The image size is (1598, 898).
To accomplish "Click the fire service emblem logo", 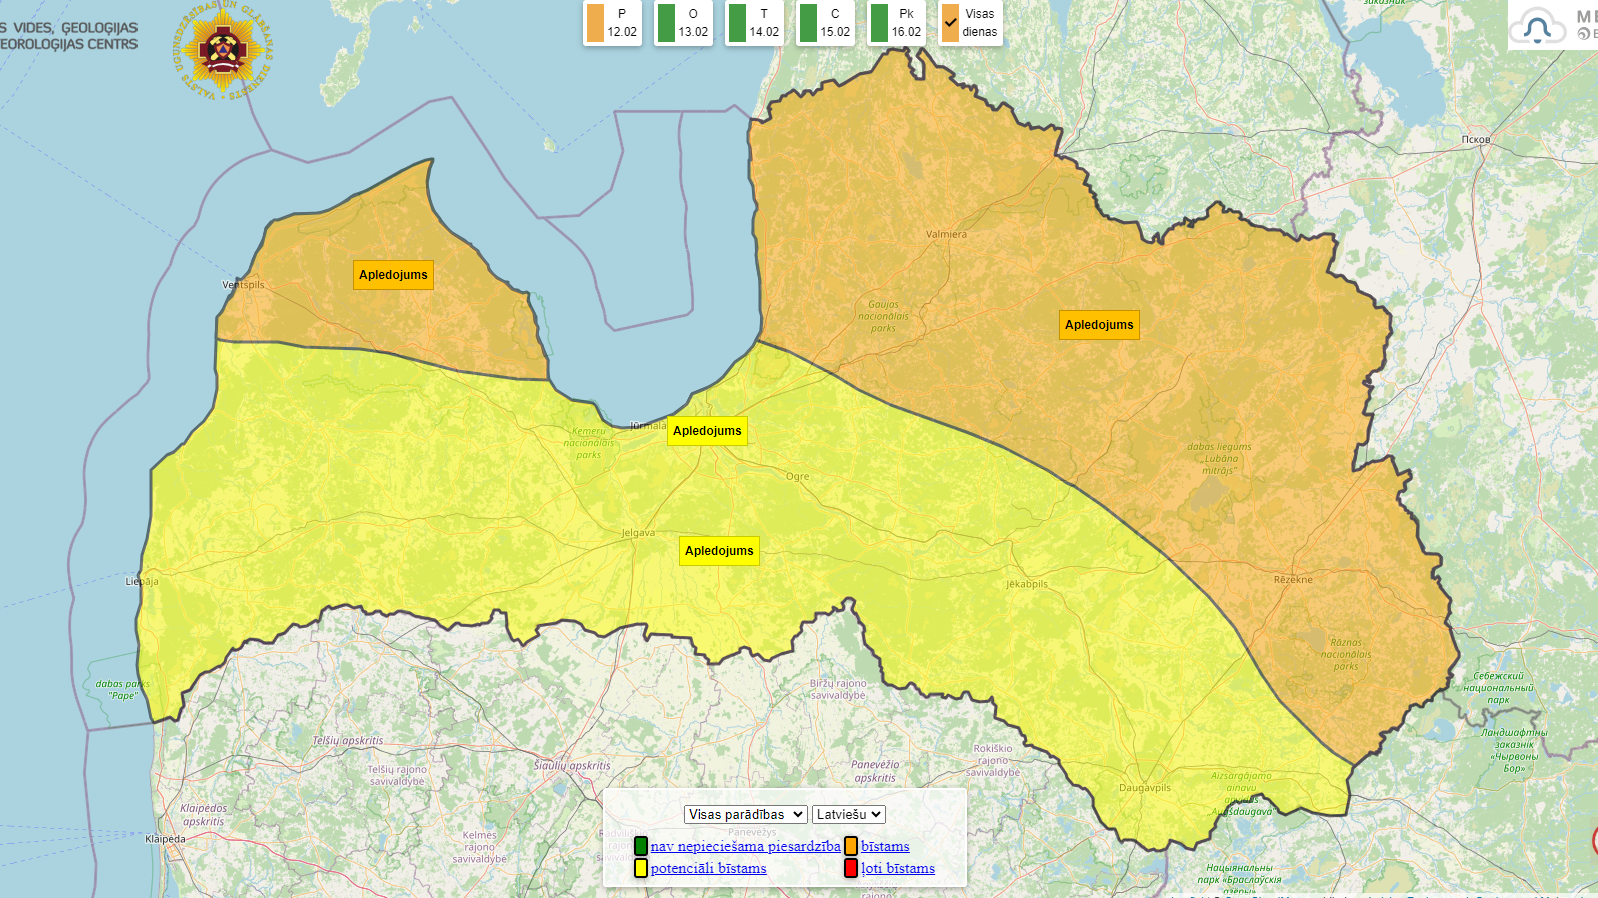I will 224,50.
